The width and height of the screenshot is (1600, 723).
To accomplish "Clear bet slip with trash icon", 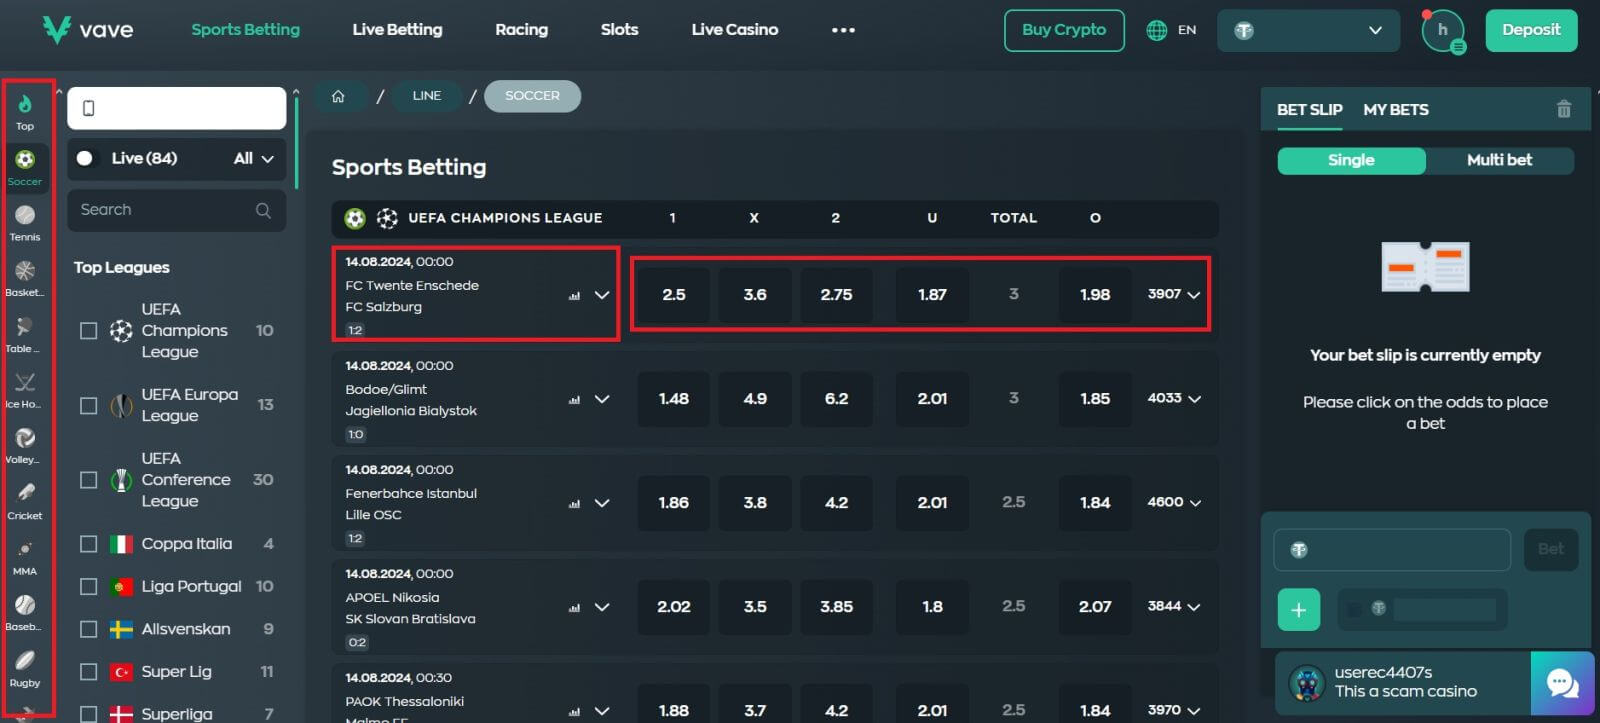I will (x=1564, y=110).
